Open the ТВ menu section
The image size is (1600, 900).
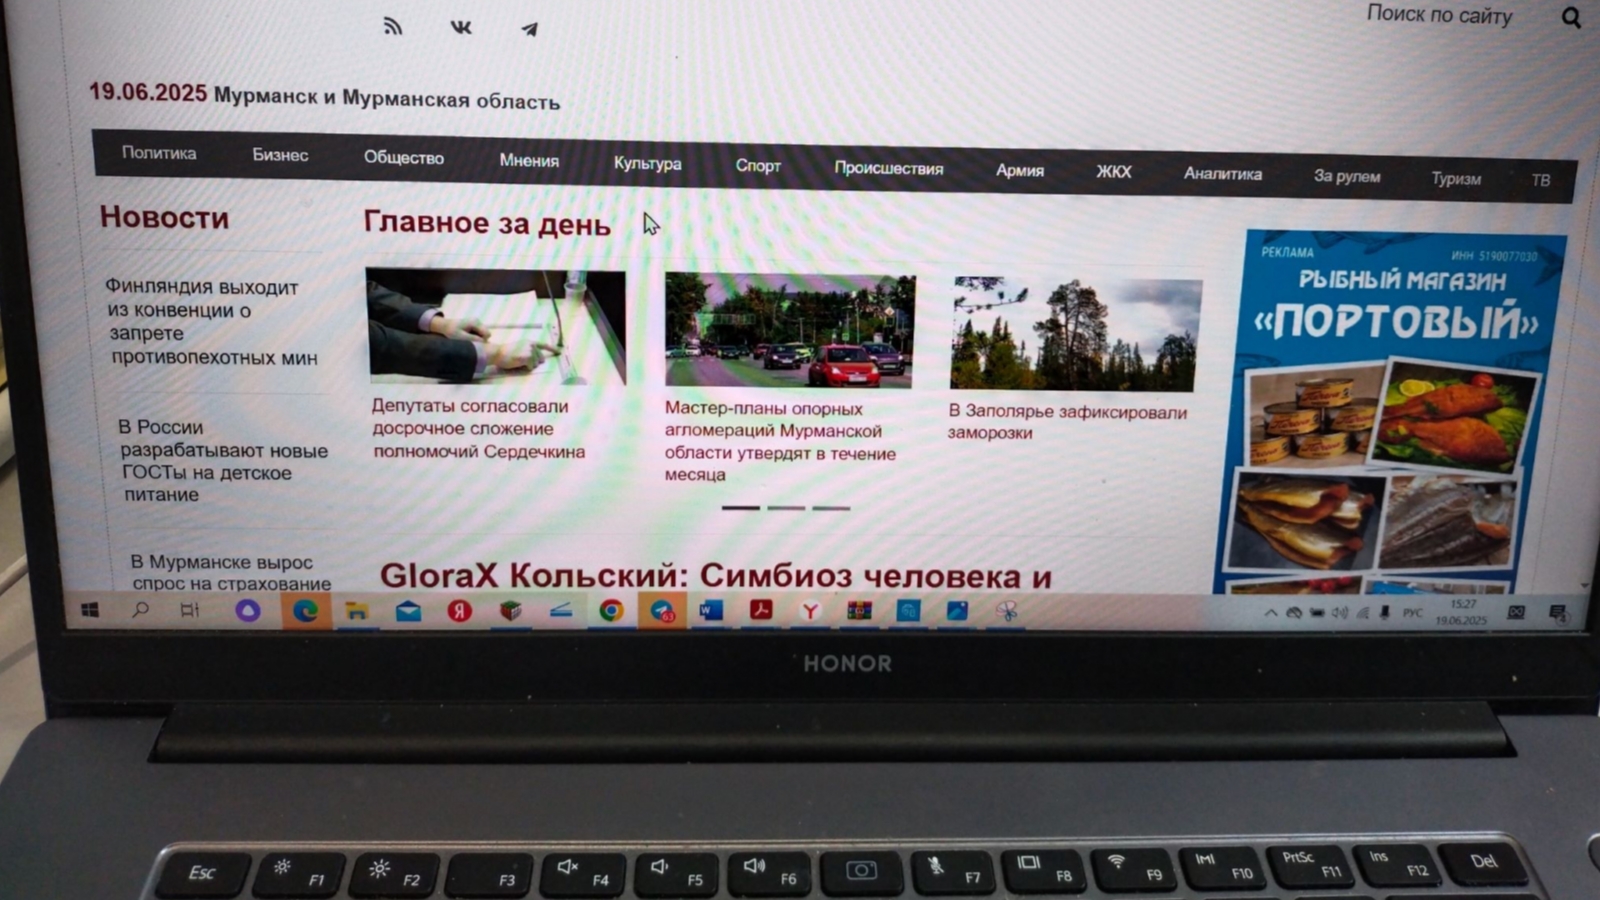1540,181
